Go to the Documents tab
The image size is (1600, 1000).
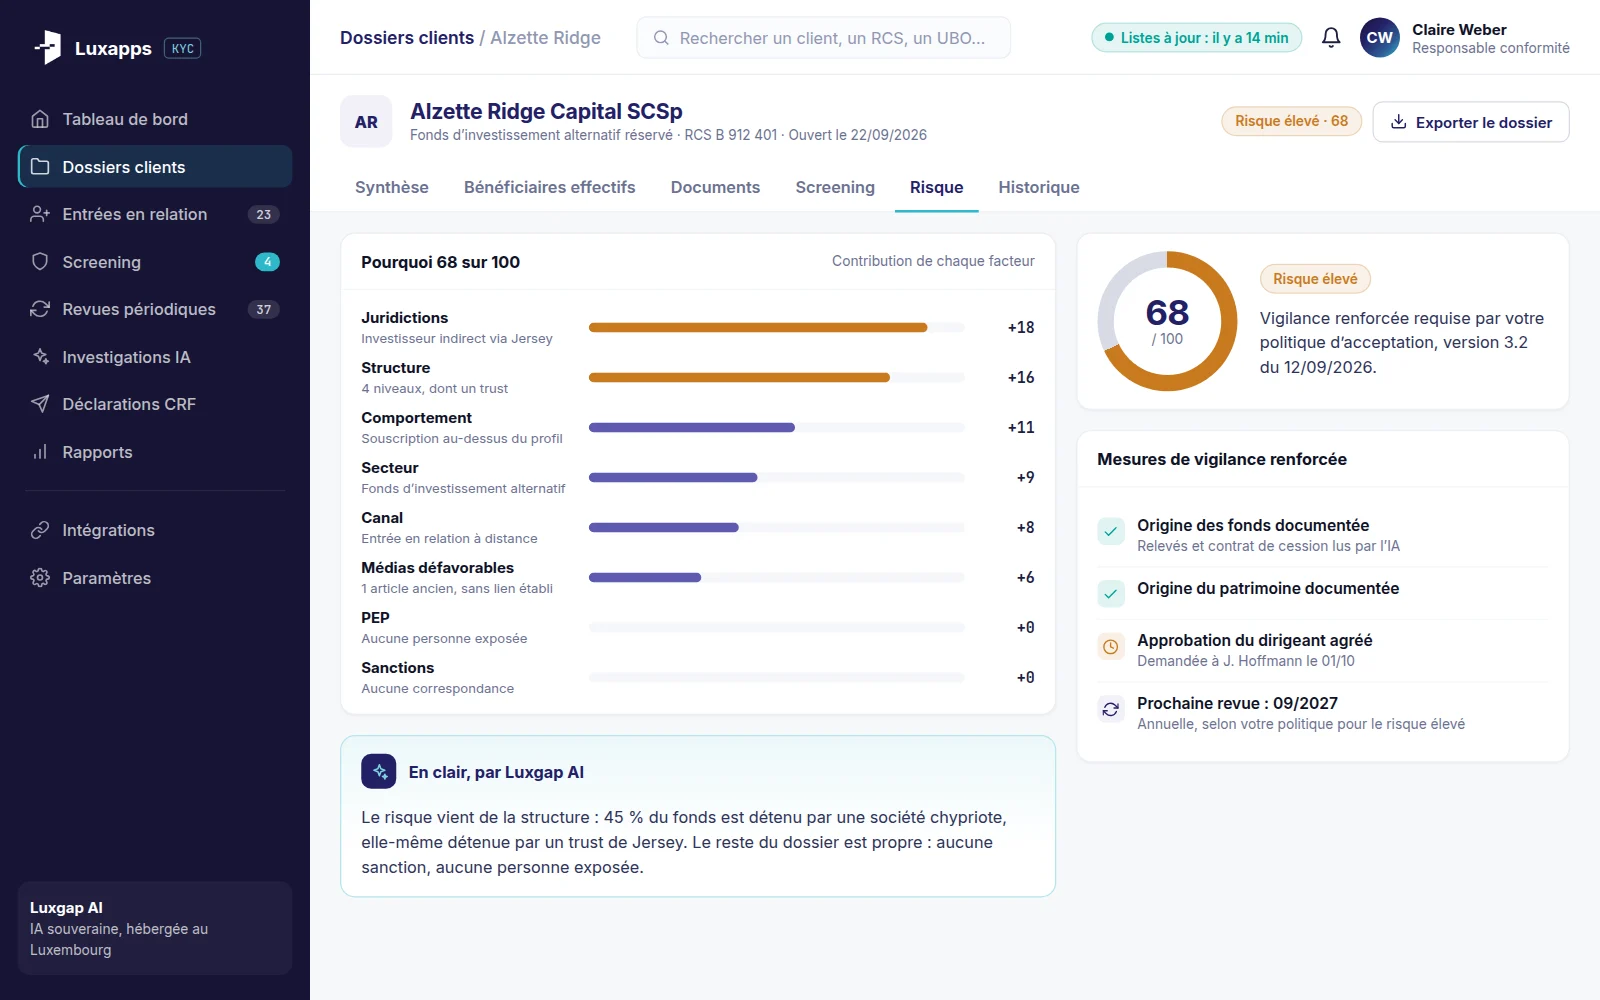(x=715, y=187)
